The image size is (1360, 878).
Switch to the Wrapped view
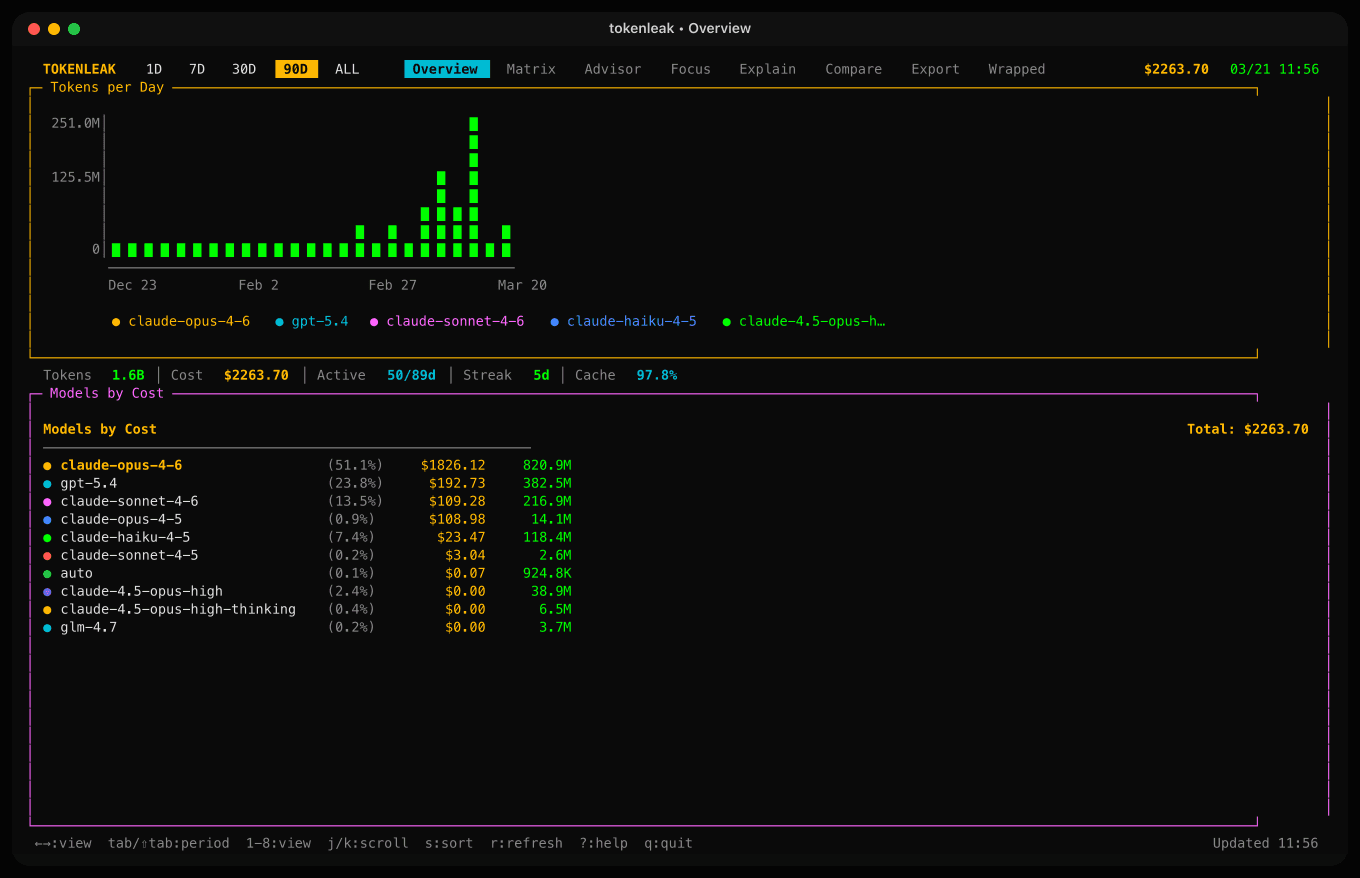coord(1017,69)
